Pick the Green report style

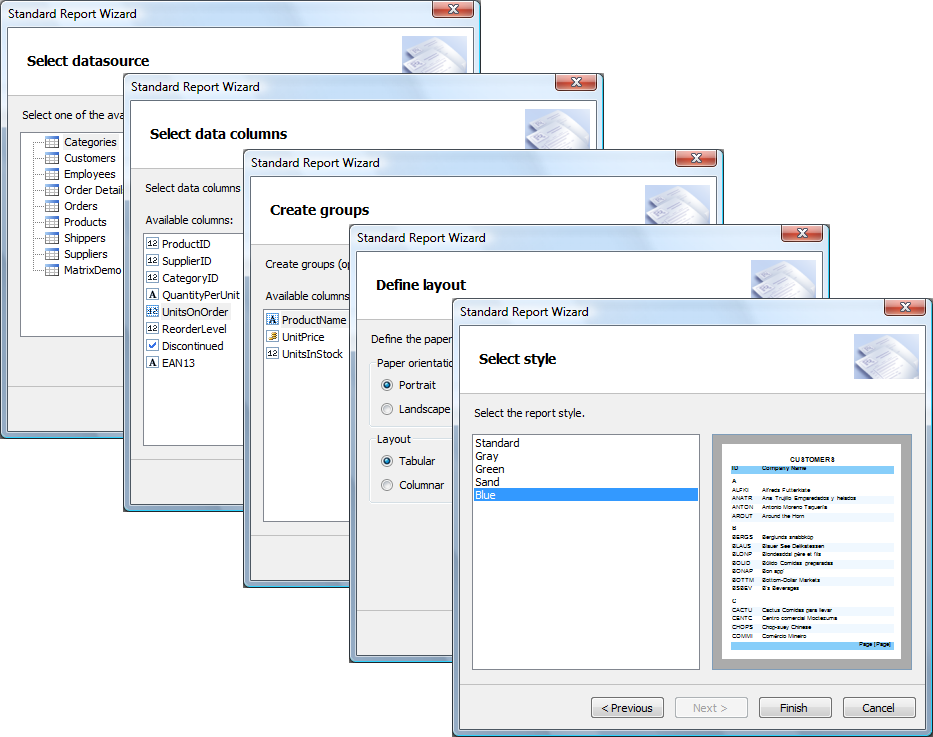point(490,469)
